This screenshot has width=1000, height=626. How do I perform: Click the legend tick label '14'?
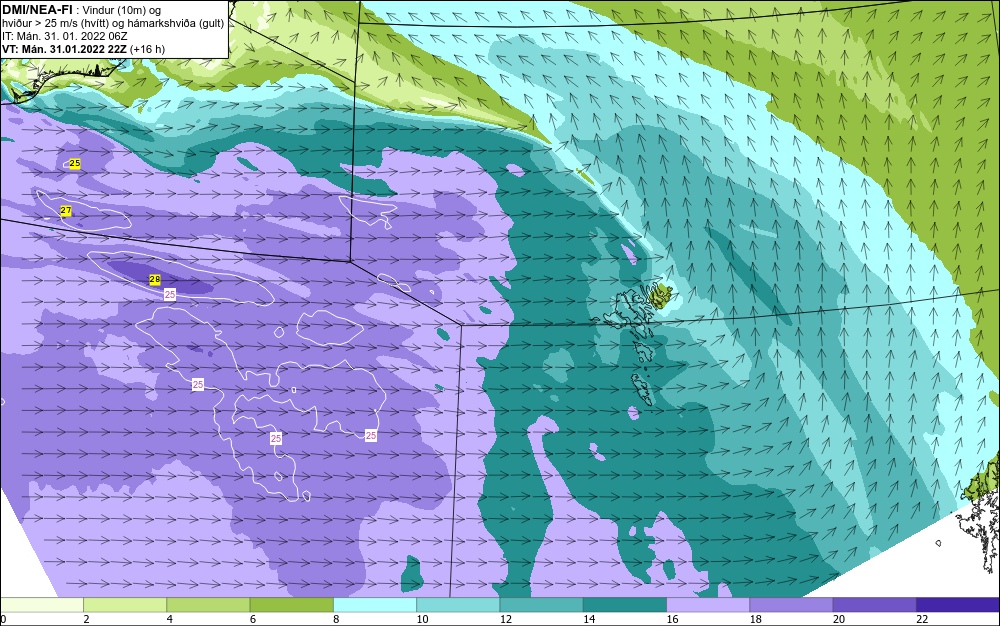coord(589,619)
